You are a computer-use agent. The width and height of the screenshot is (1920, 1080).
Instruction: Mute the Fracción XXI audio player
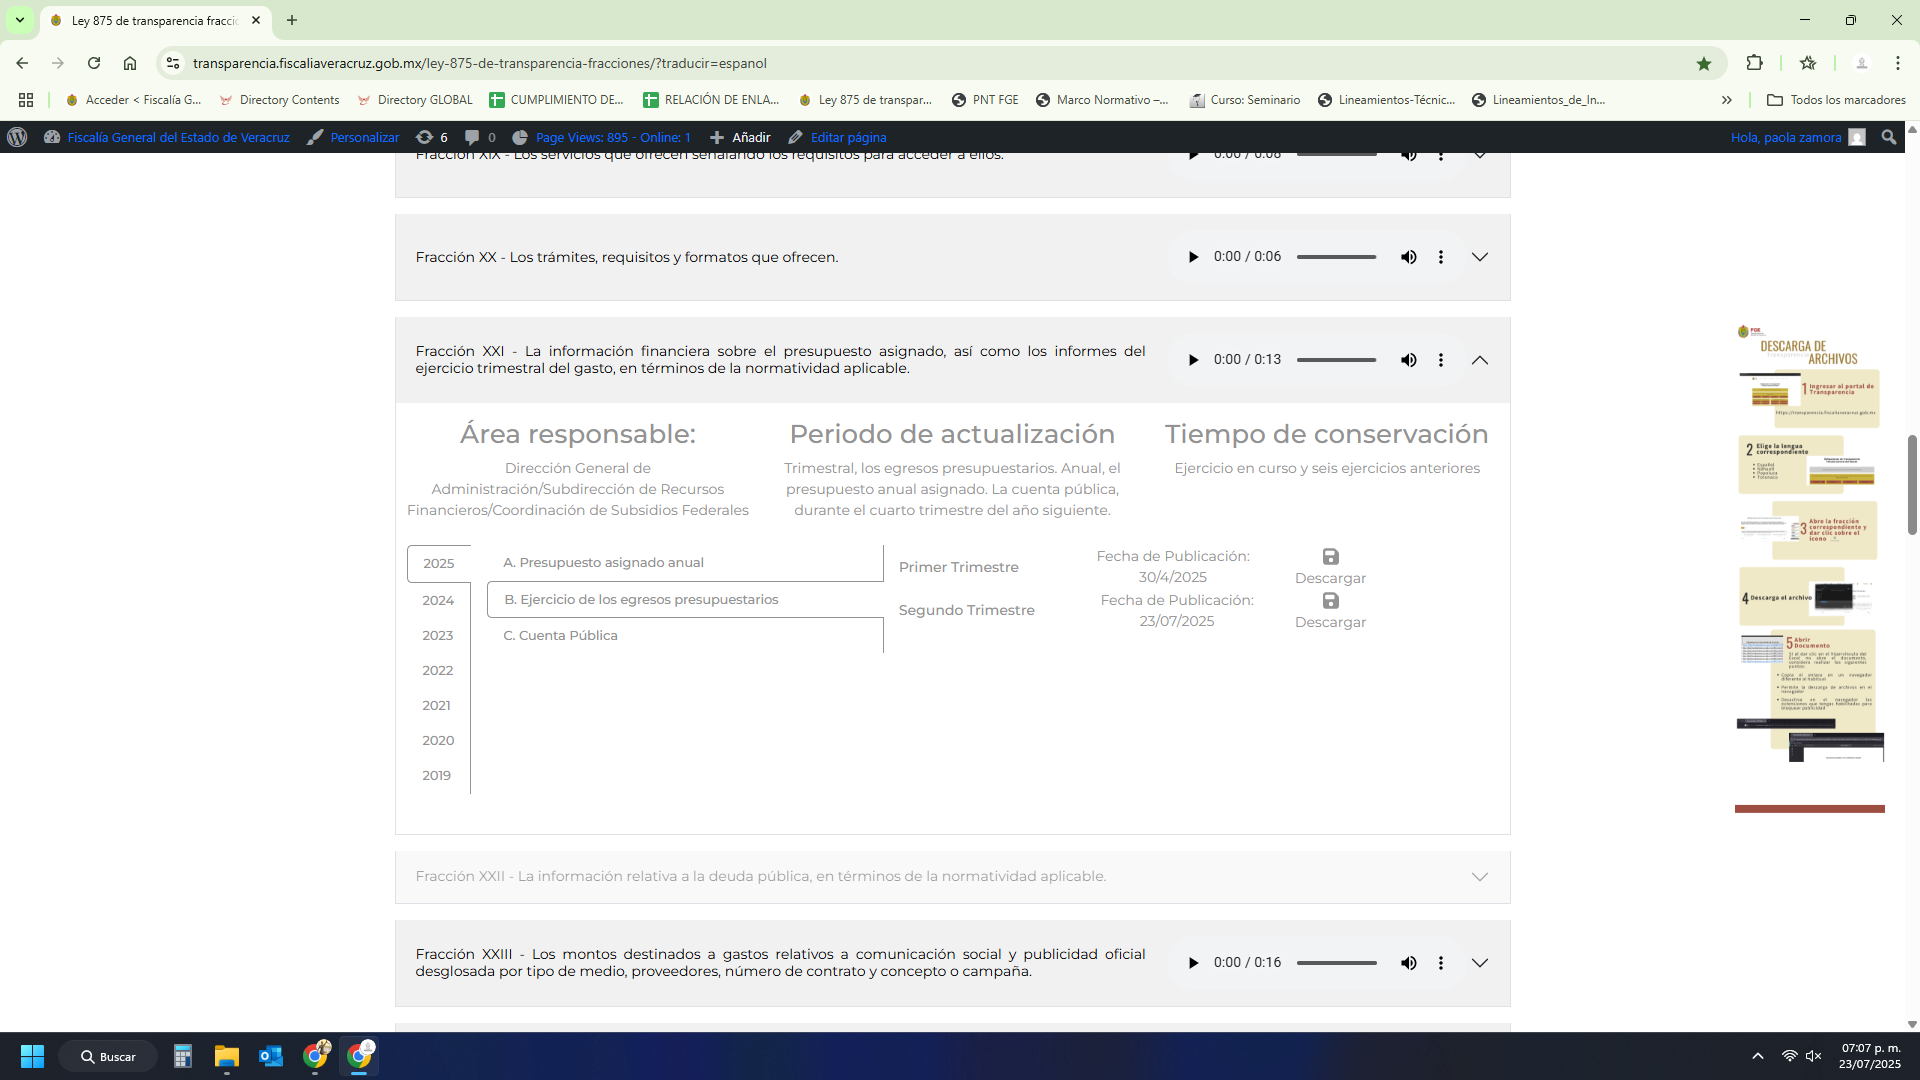pyautogui.click(x=1408, y=360)
